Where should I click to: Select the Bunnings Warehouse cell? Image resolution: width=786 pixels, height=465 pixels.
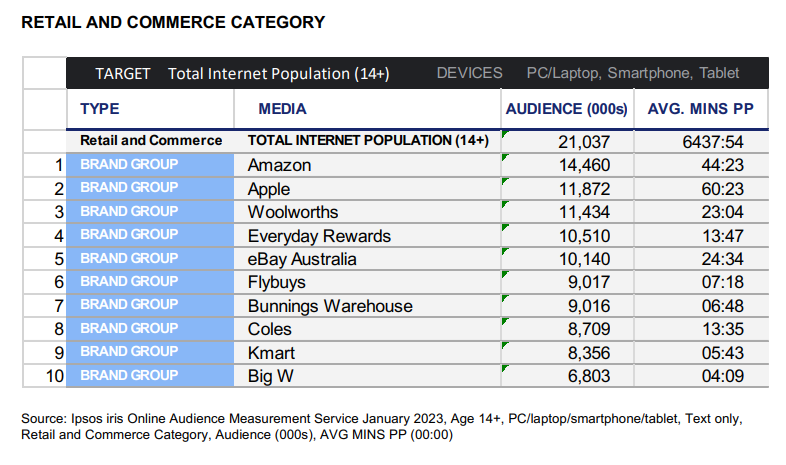(x=329, y=306)
